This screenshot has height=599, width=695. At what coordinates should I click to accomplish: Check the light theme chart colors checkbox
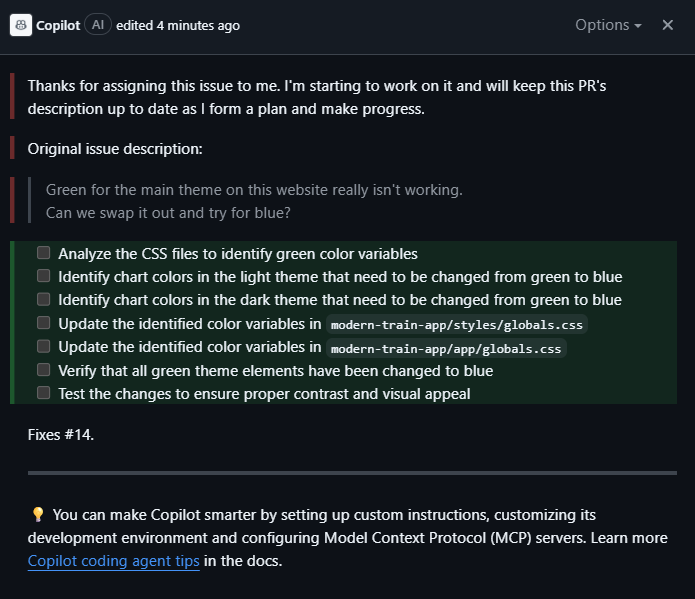(x=44, y=276)
